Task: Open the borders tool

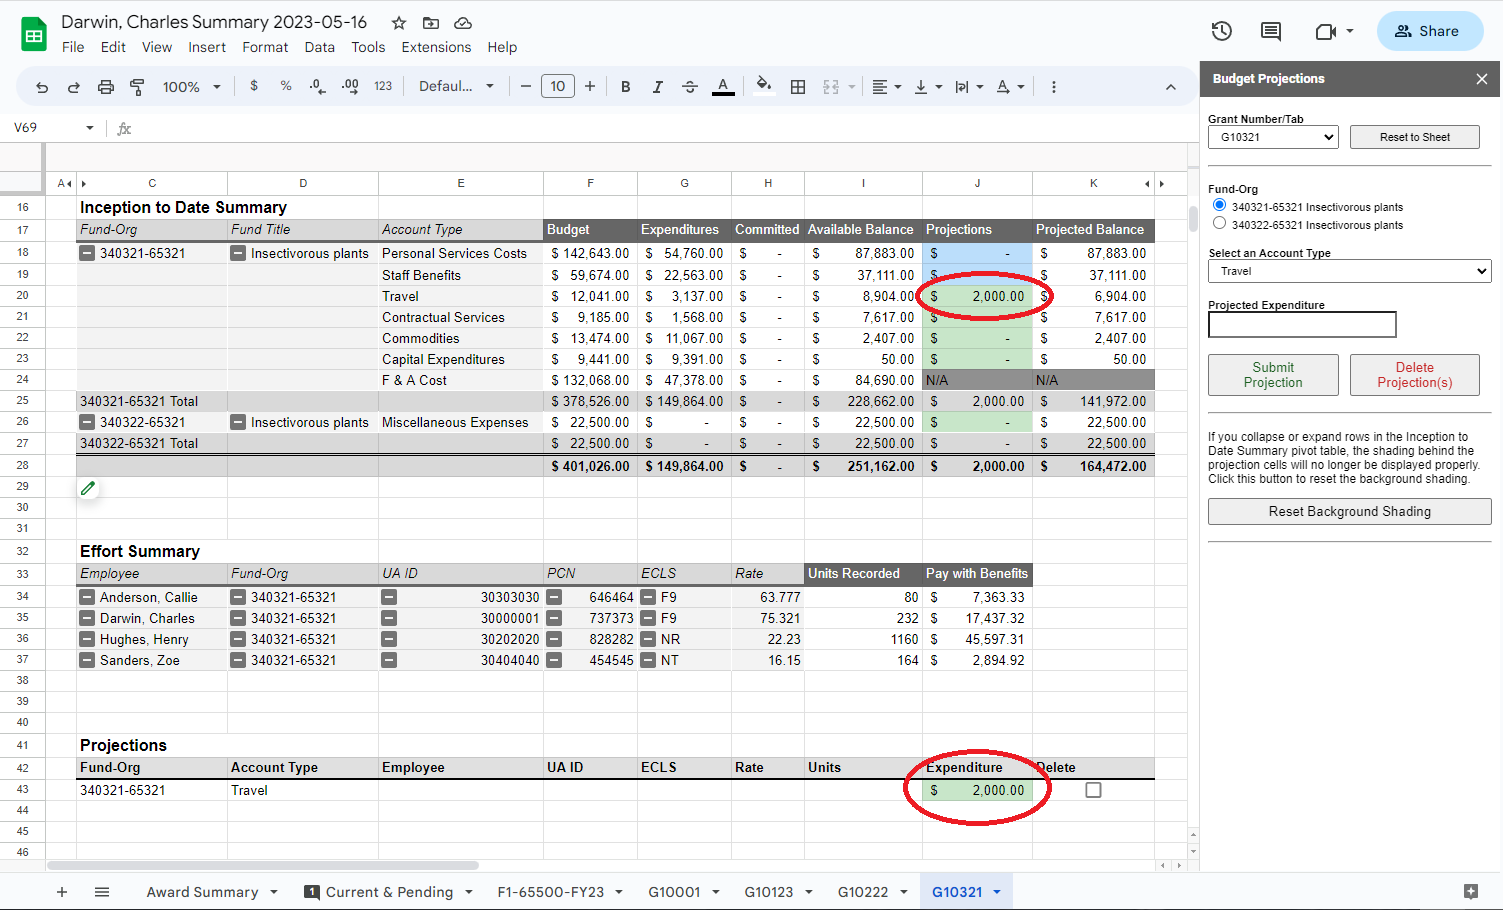Action: coord(797,87)
